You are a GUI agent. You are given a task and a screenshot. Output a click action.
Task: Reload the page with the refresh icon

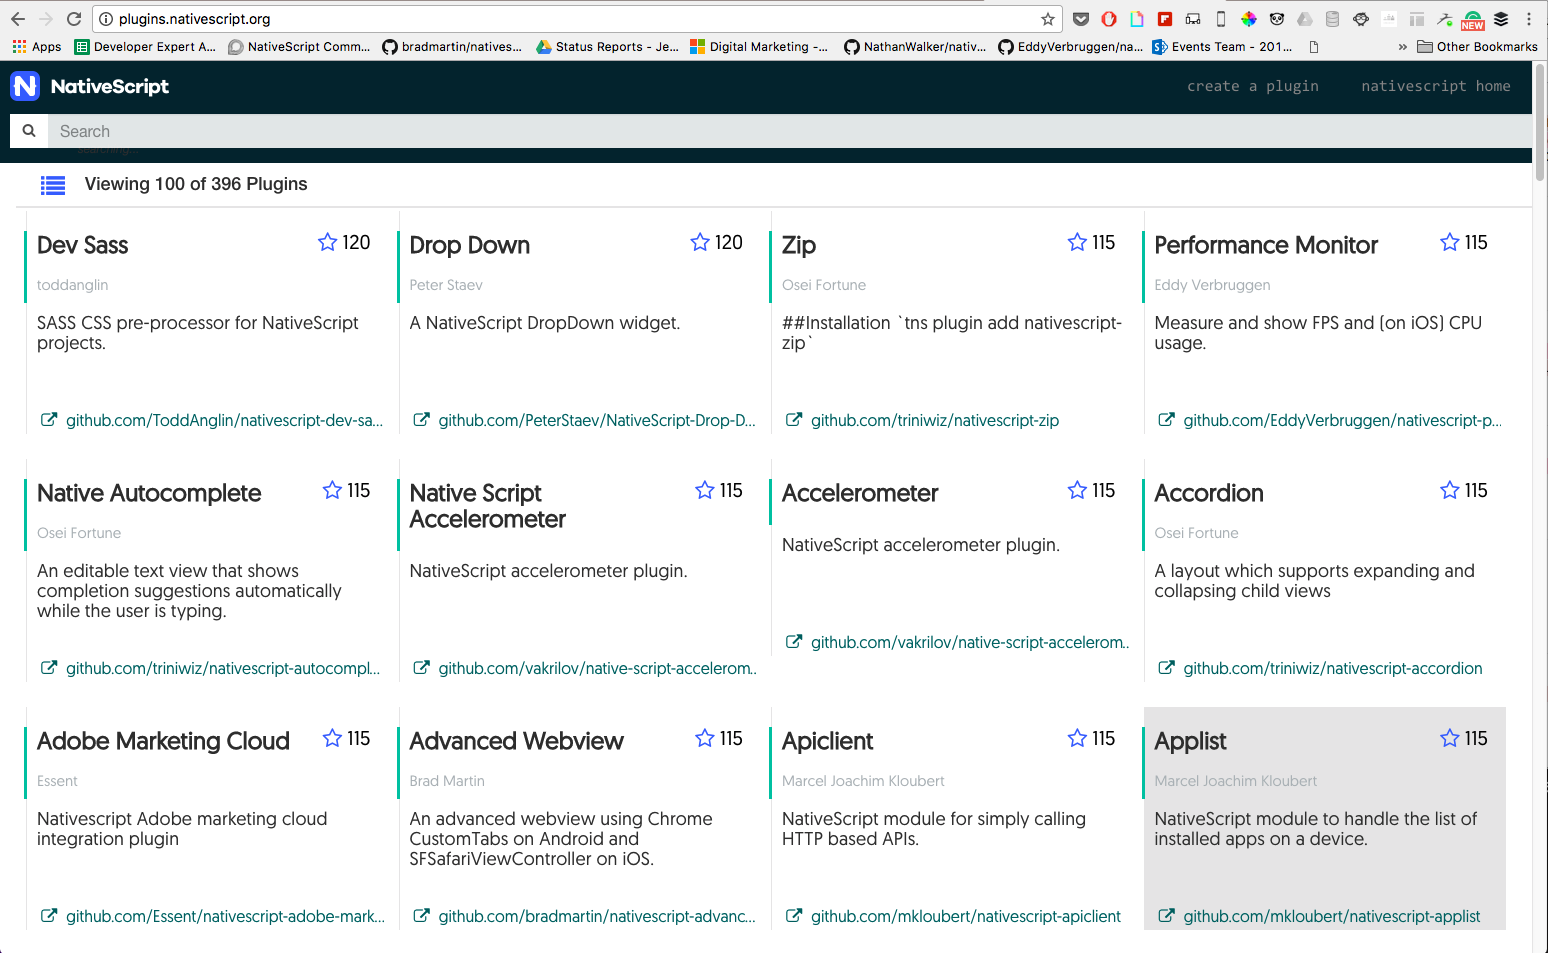[x=74, y=19]
